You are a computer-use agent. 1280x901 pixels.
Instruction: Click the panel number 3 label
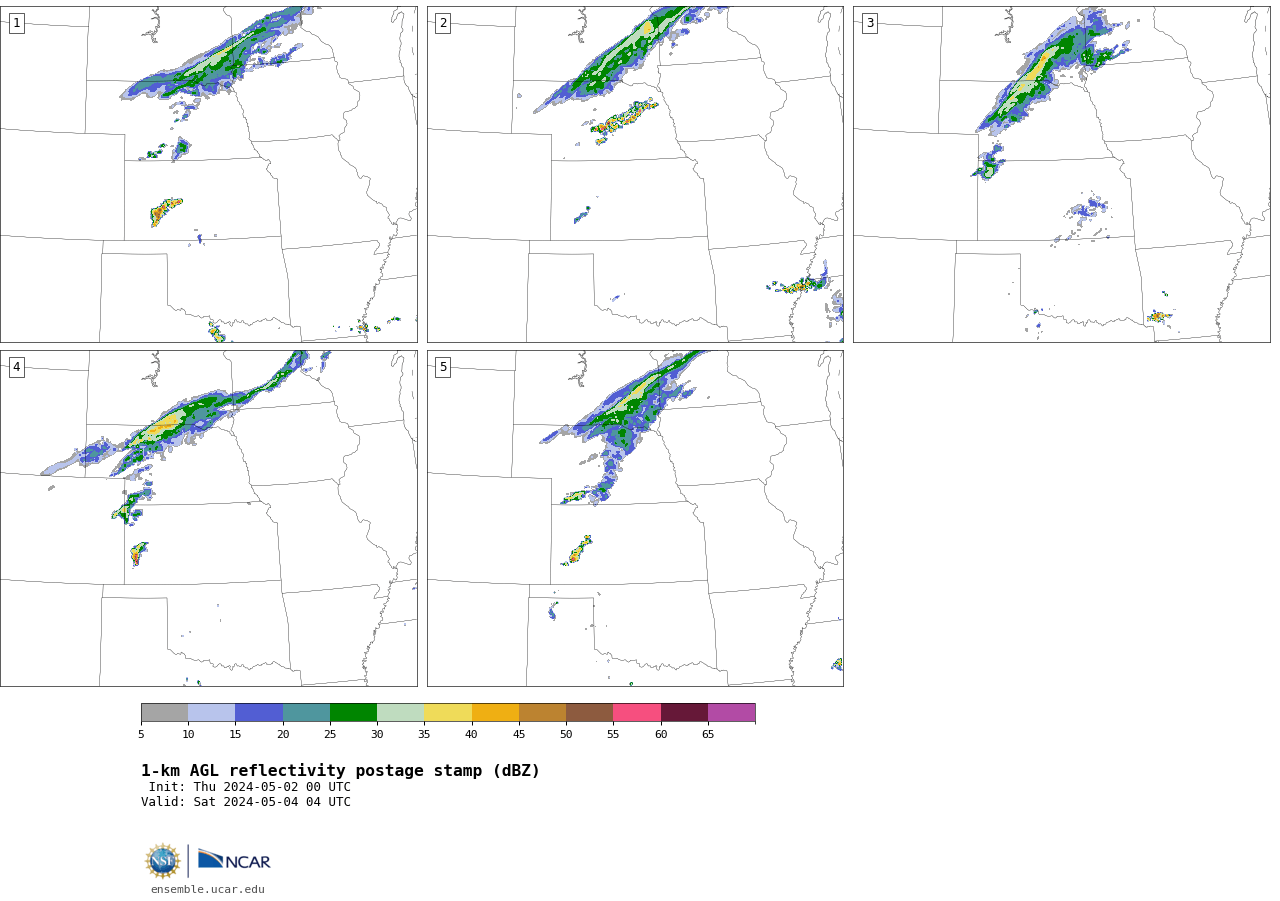pos(869,23)
